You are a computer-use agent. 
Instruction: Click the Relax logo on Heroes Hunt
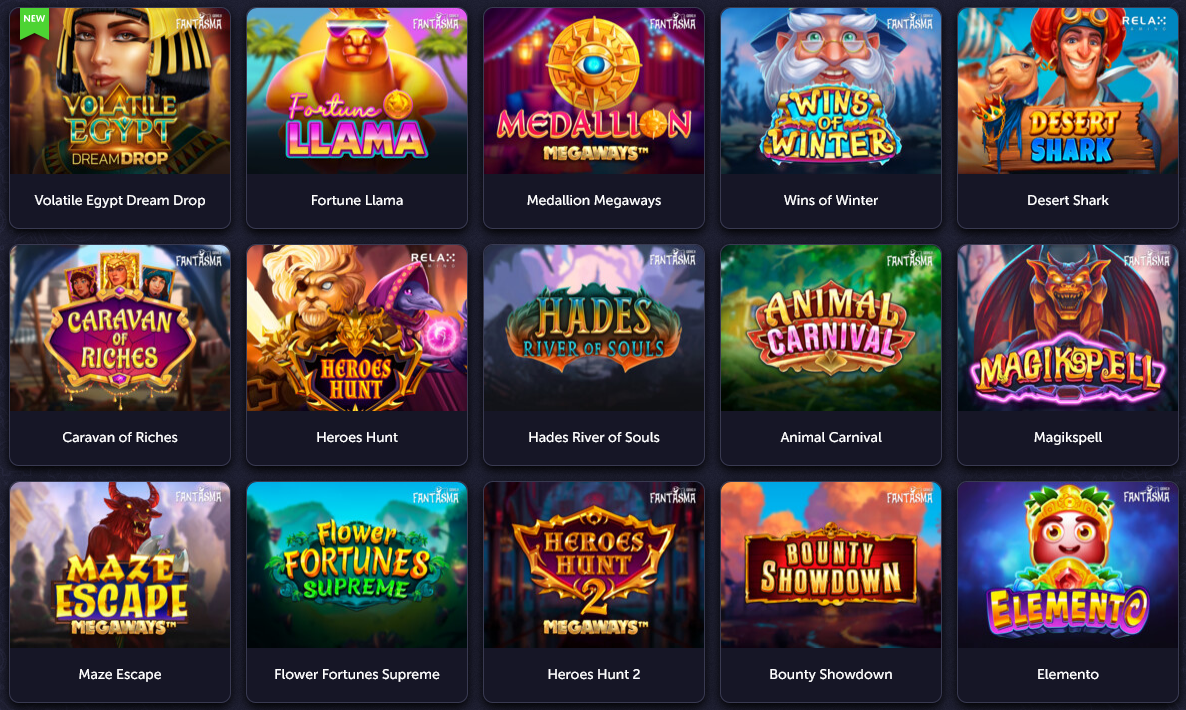coord(433,259)
